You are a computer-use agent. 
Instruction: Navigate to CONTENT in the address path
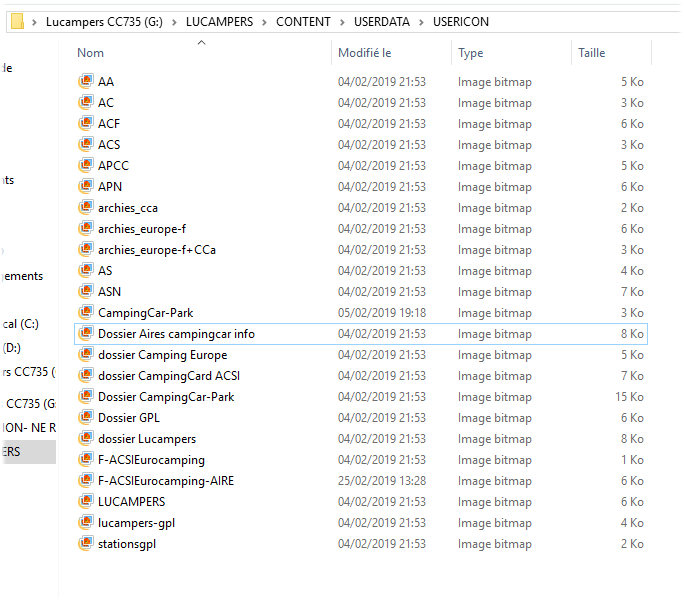click(304, 22)
